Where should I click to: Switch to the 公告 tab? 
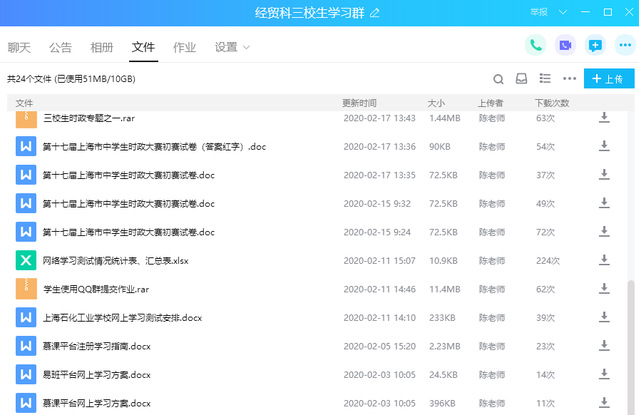[60, 47]
